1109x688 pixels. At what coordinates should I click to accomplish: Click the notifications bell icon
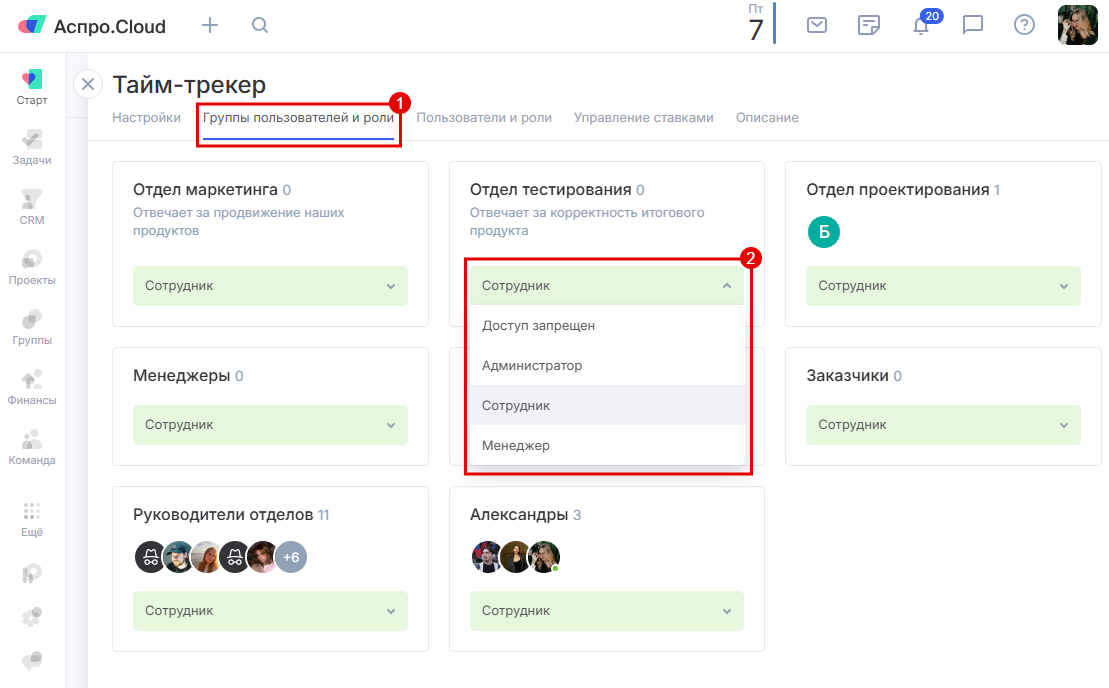coord(921,26)
